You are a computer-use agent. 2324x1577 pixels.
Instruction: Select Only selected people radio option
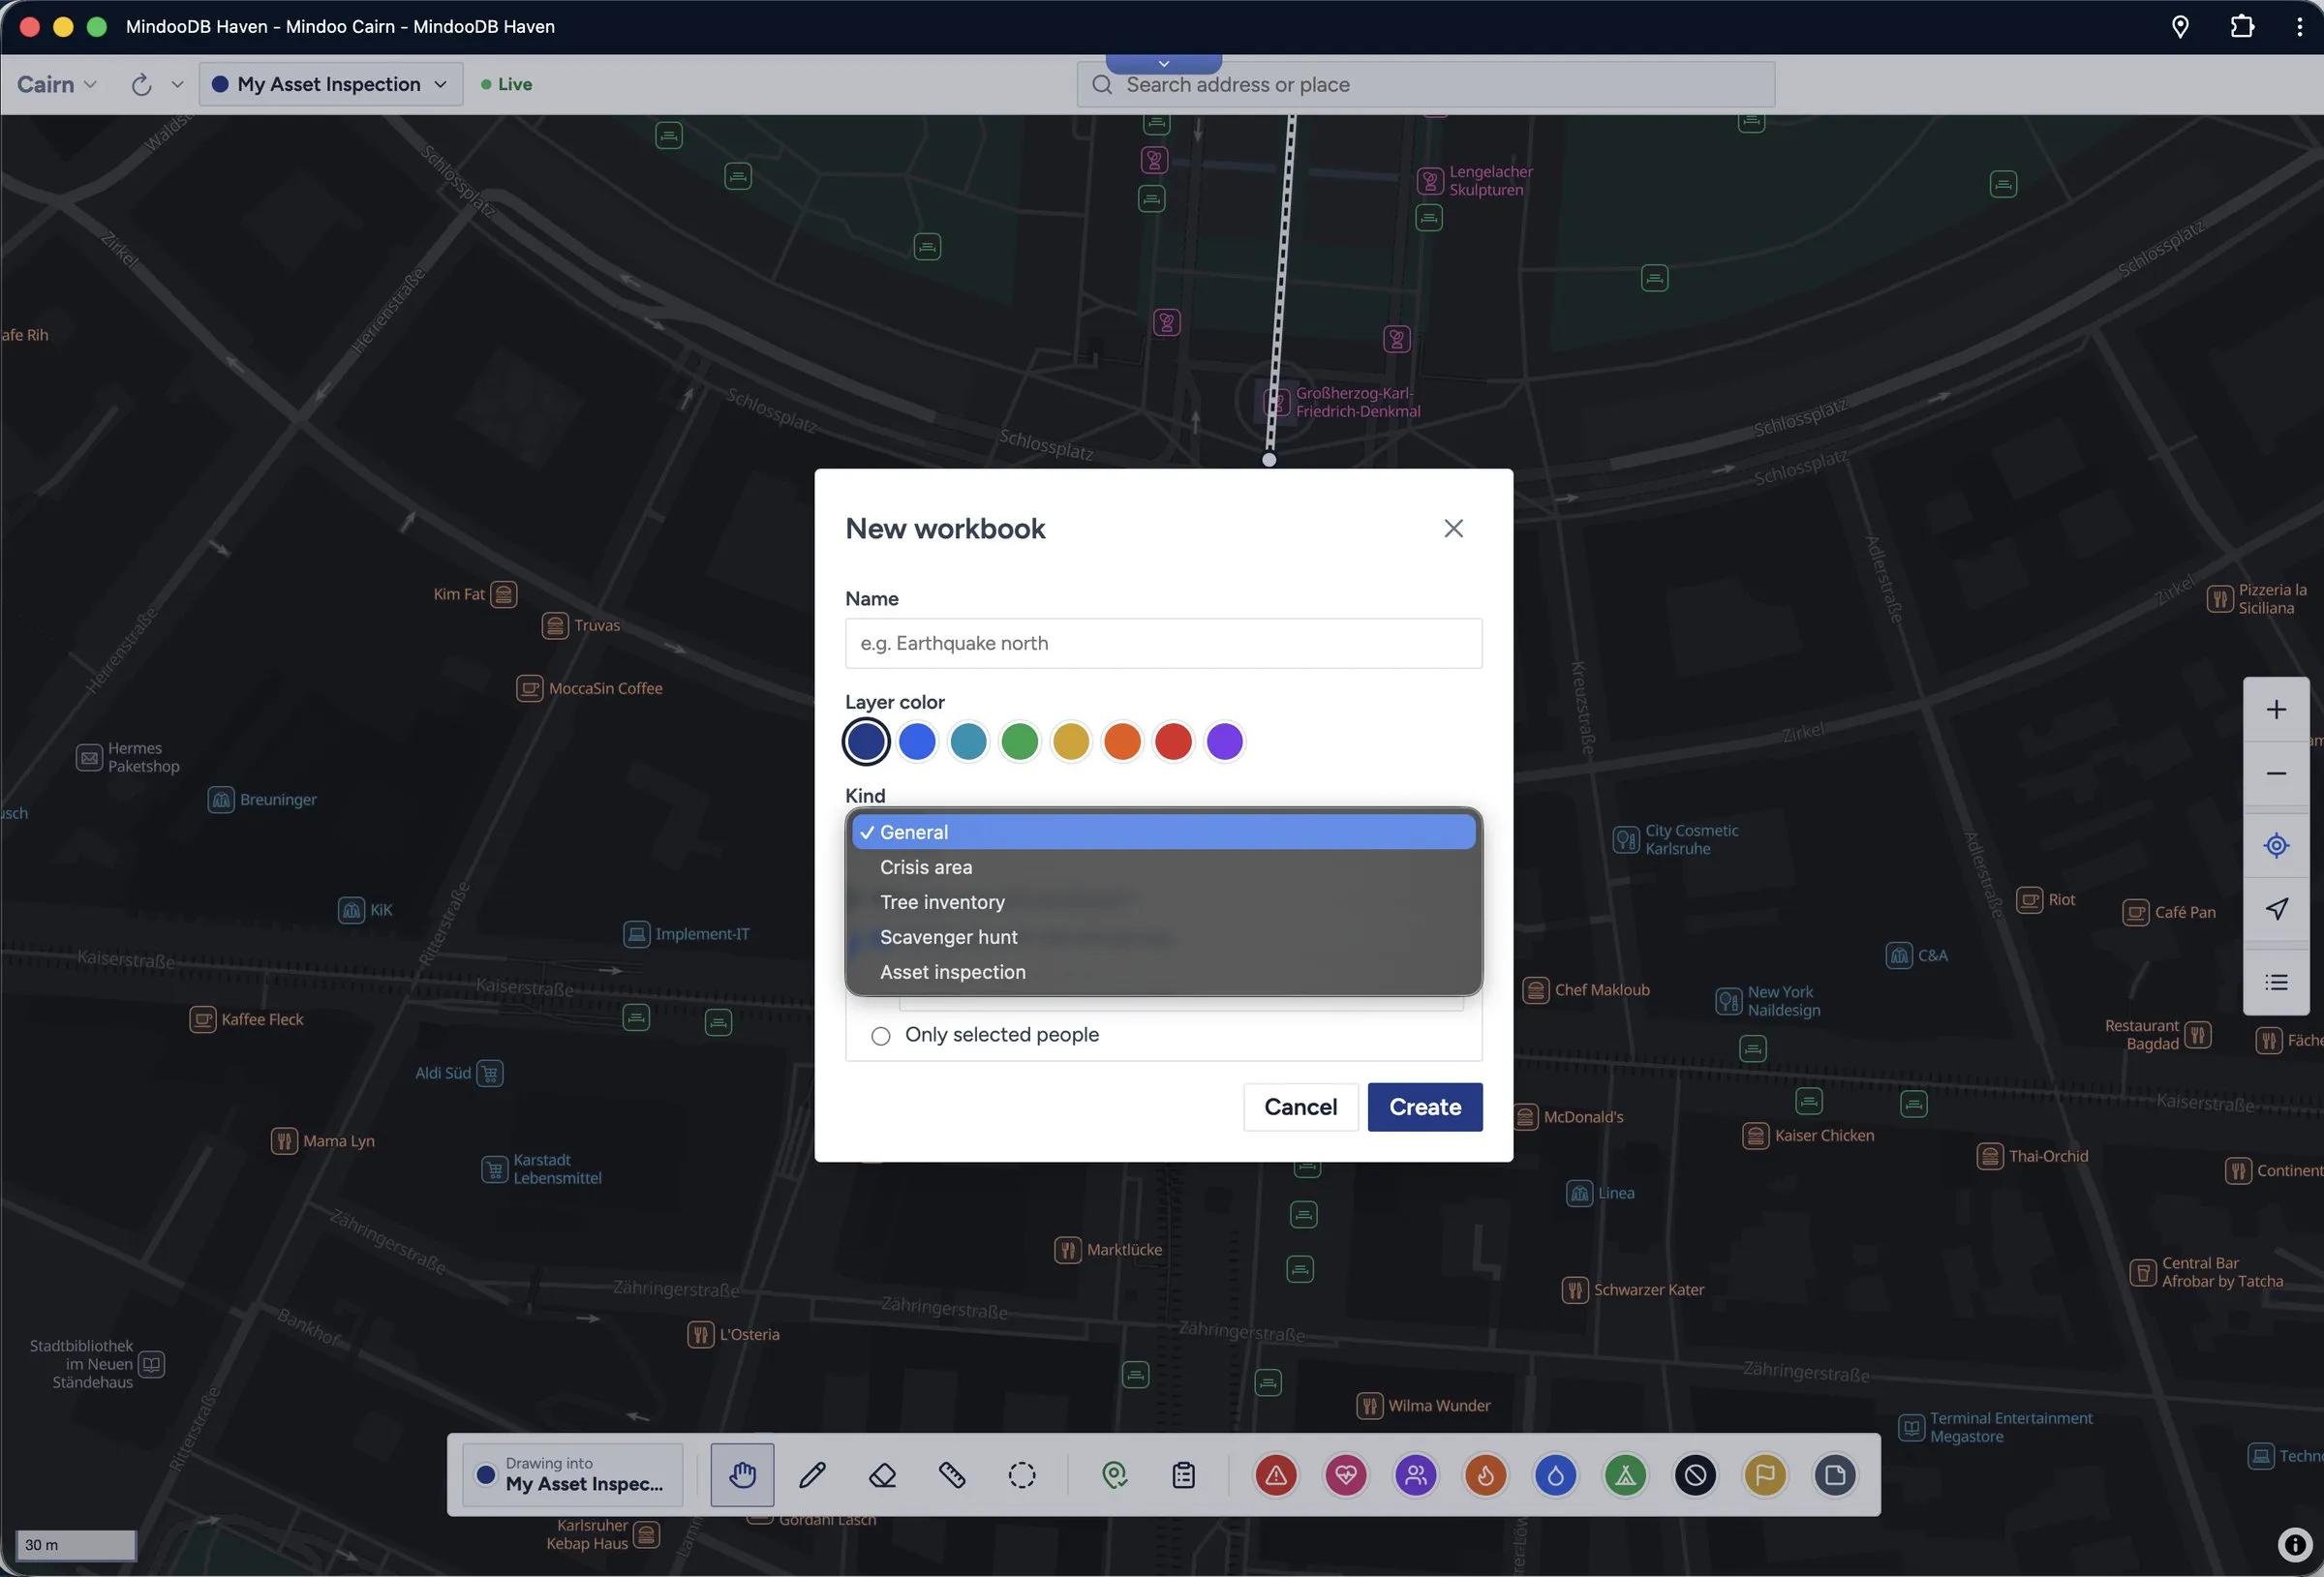click(880, 1035)
